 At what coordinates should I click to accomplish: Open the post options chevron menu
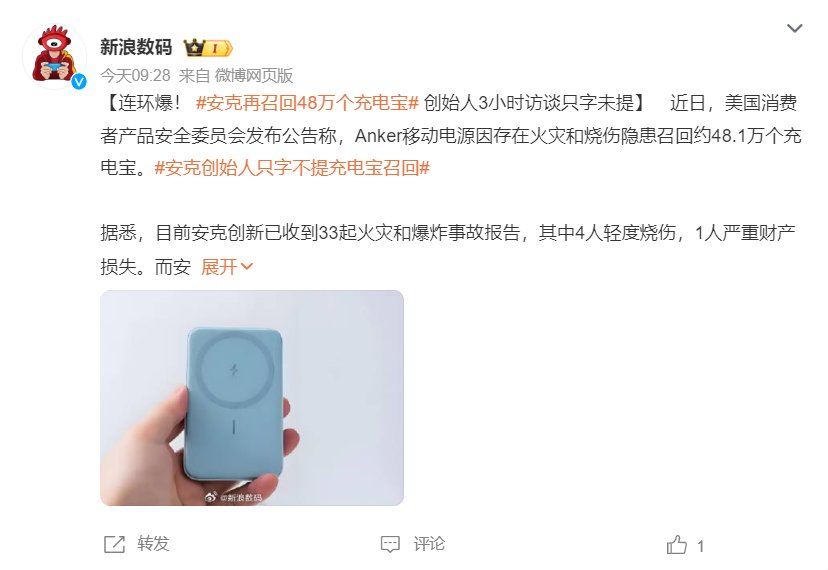click(x=794, y=28)
